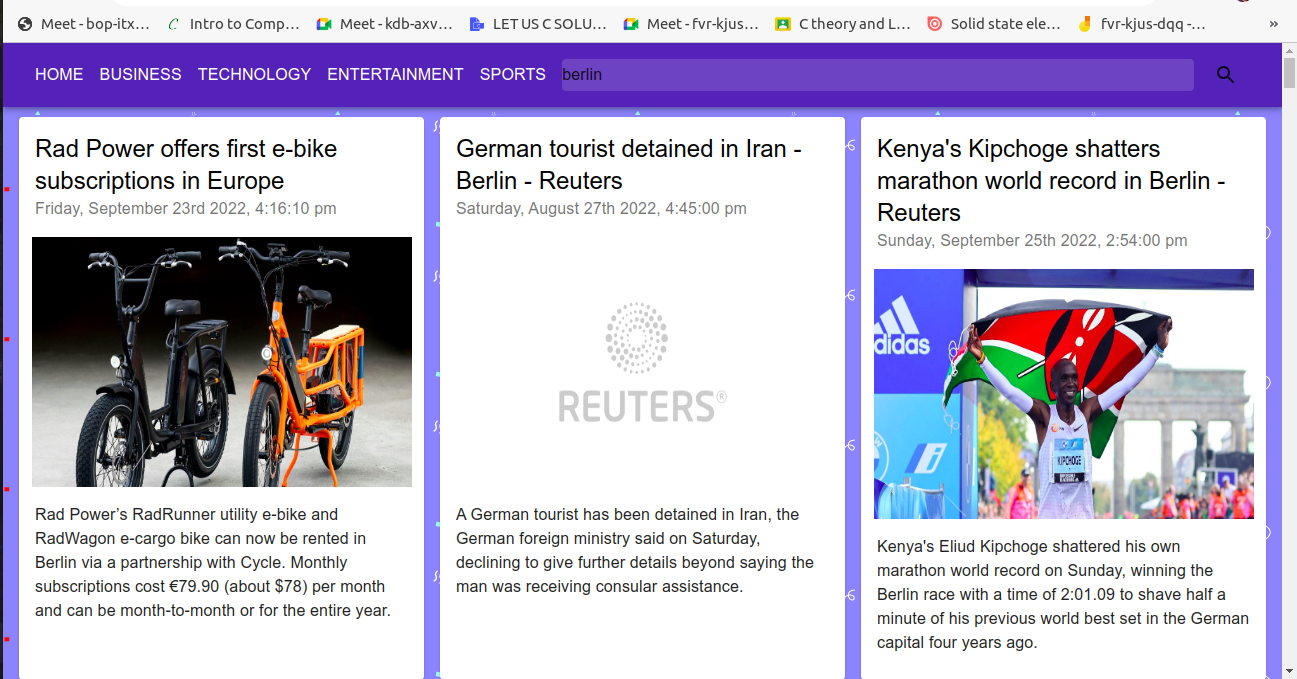This screenshot has height=679, width=1297.
Task: Click the Classroom icon beside 'C theory and L'
Action: (783, 24)
